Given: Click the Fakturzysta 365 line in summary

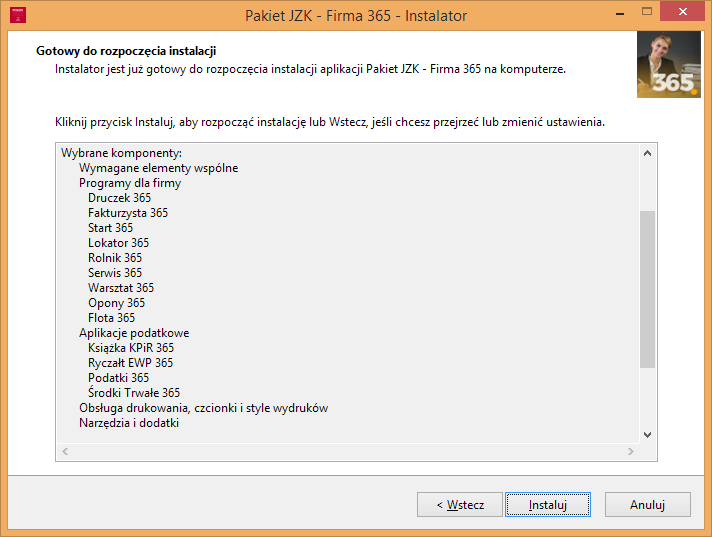Looking at the screenshot, I should pyautogui.click(x=128, y=213).
